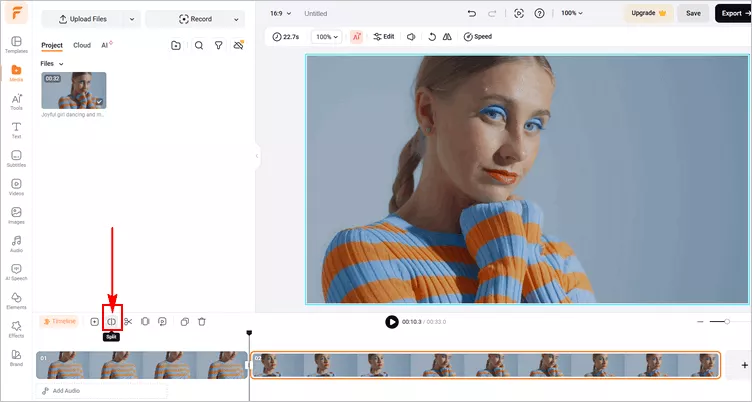752x402 pixels.
Task: Click the Upload Files button
Action: tap(83, 19)
